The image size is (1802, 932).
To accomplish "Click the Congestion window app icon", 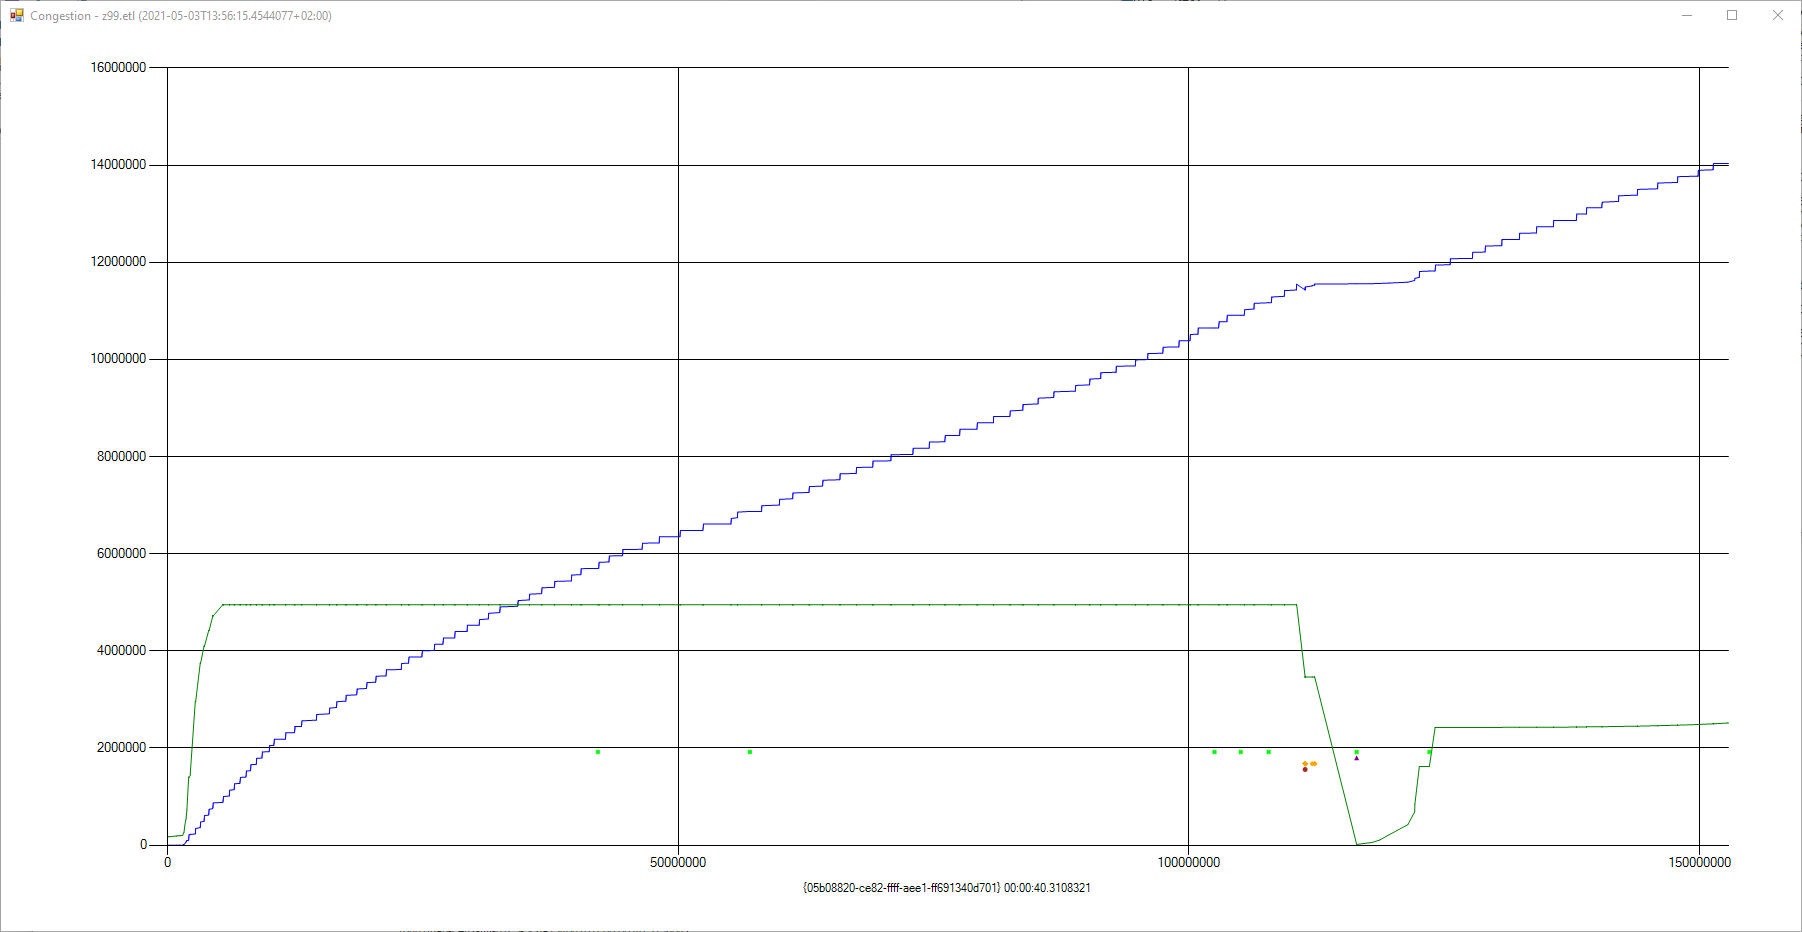I will [x=17, y=15].
